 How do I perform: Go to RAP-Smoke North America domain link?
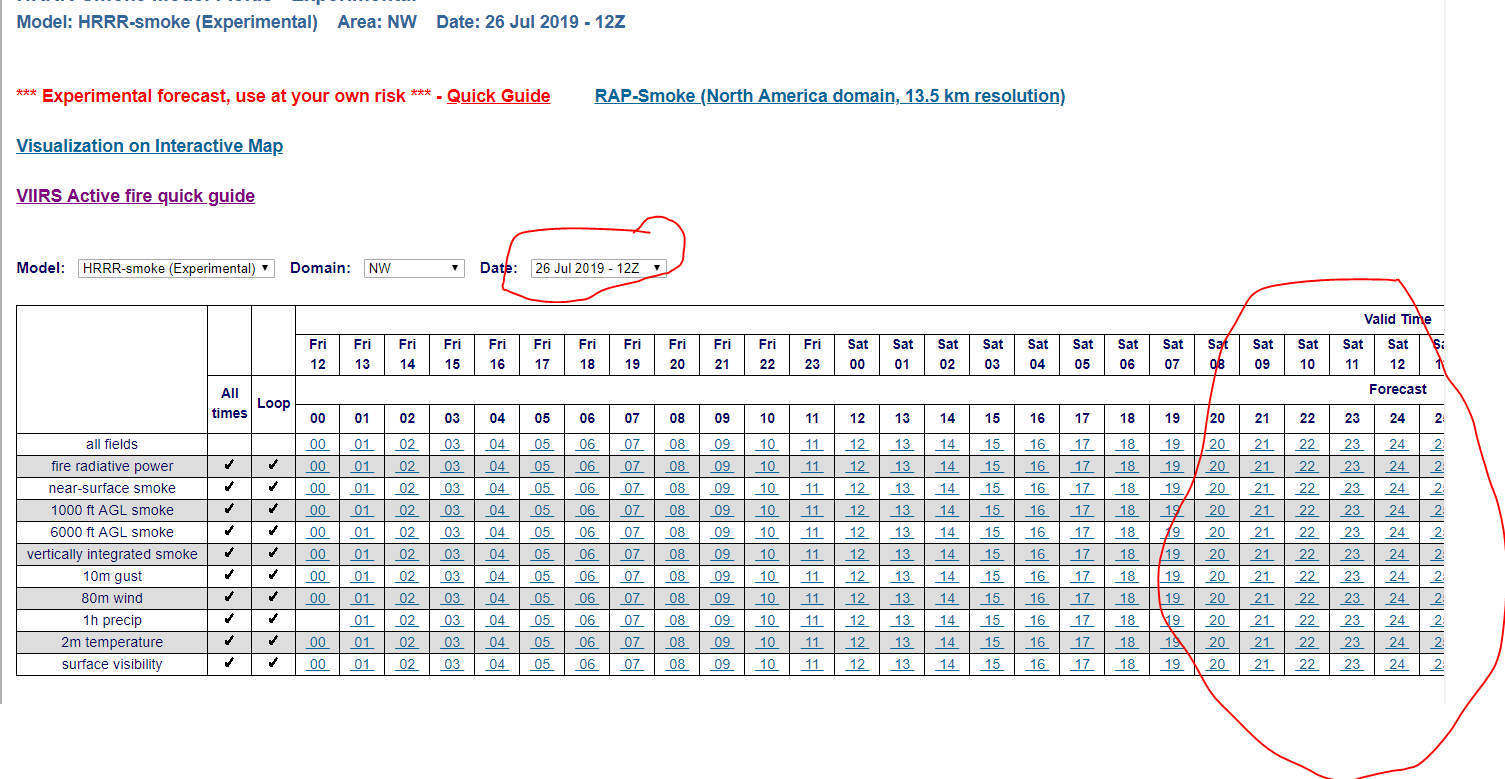click(x=829, y=96)
